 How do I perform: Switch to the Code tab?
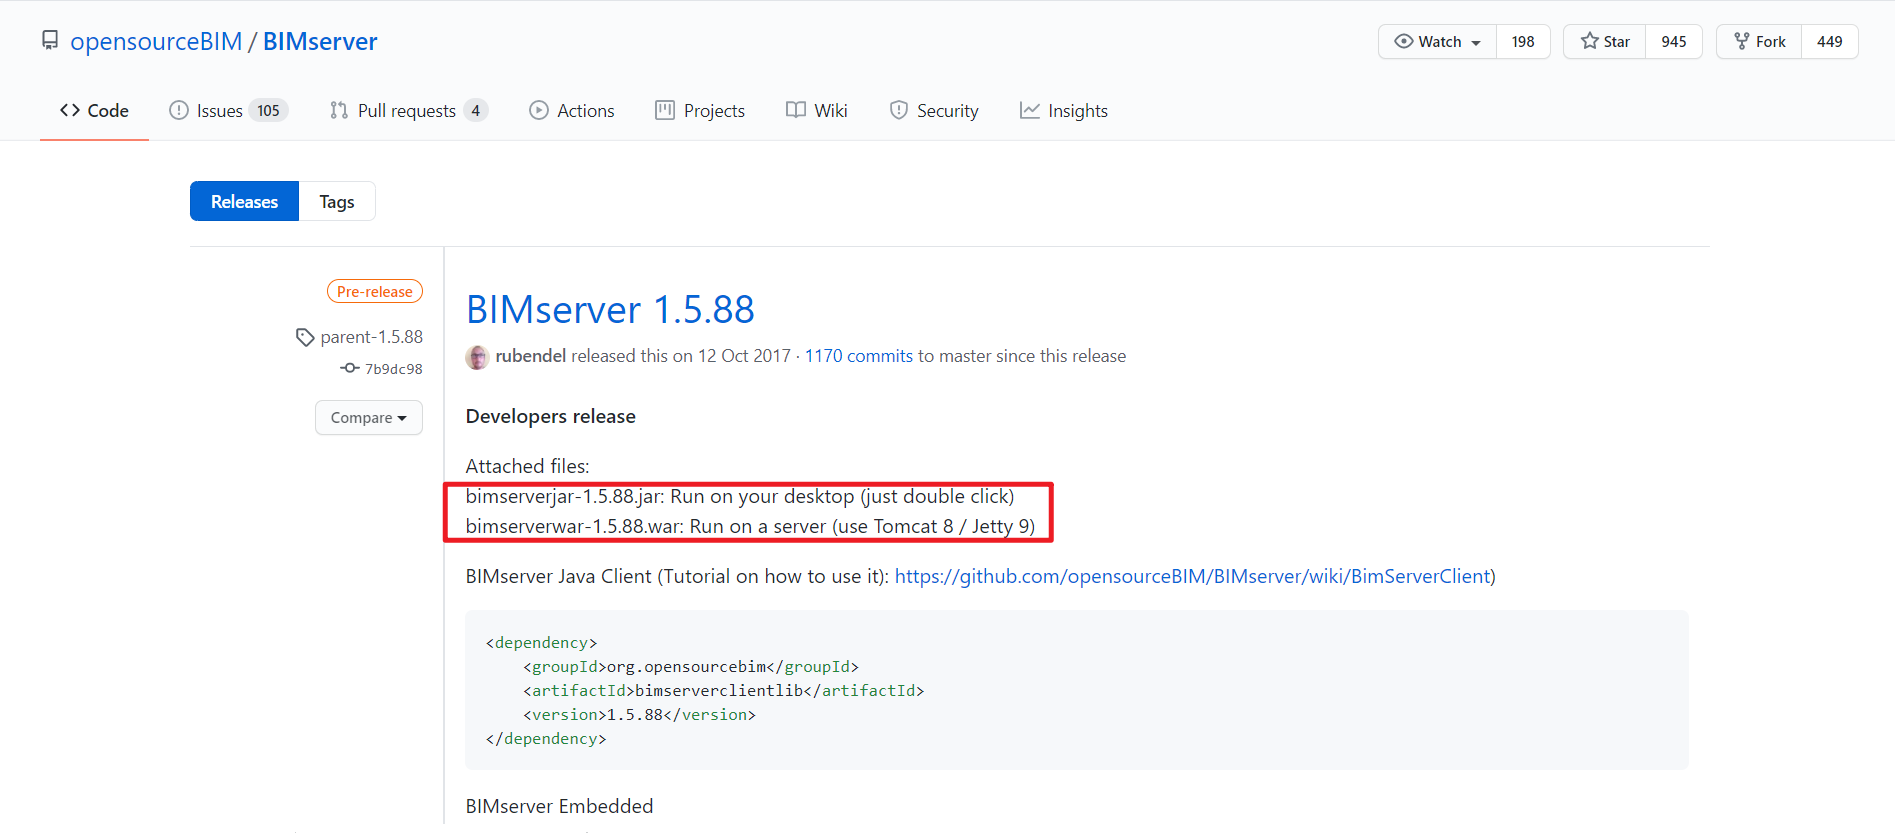pyautogui.click(x=94, y=110)
